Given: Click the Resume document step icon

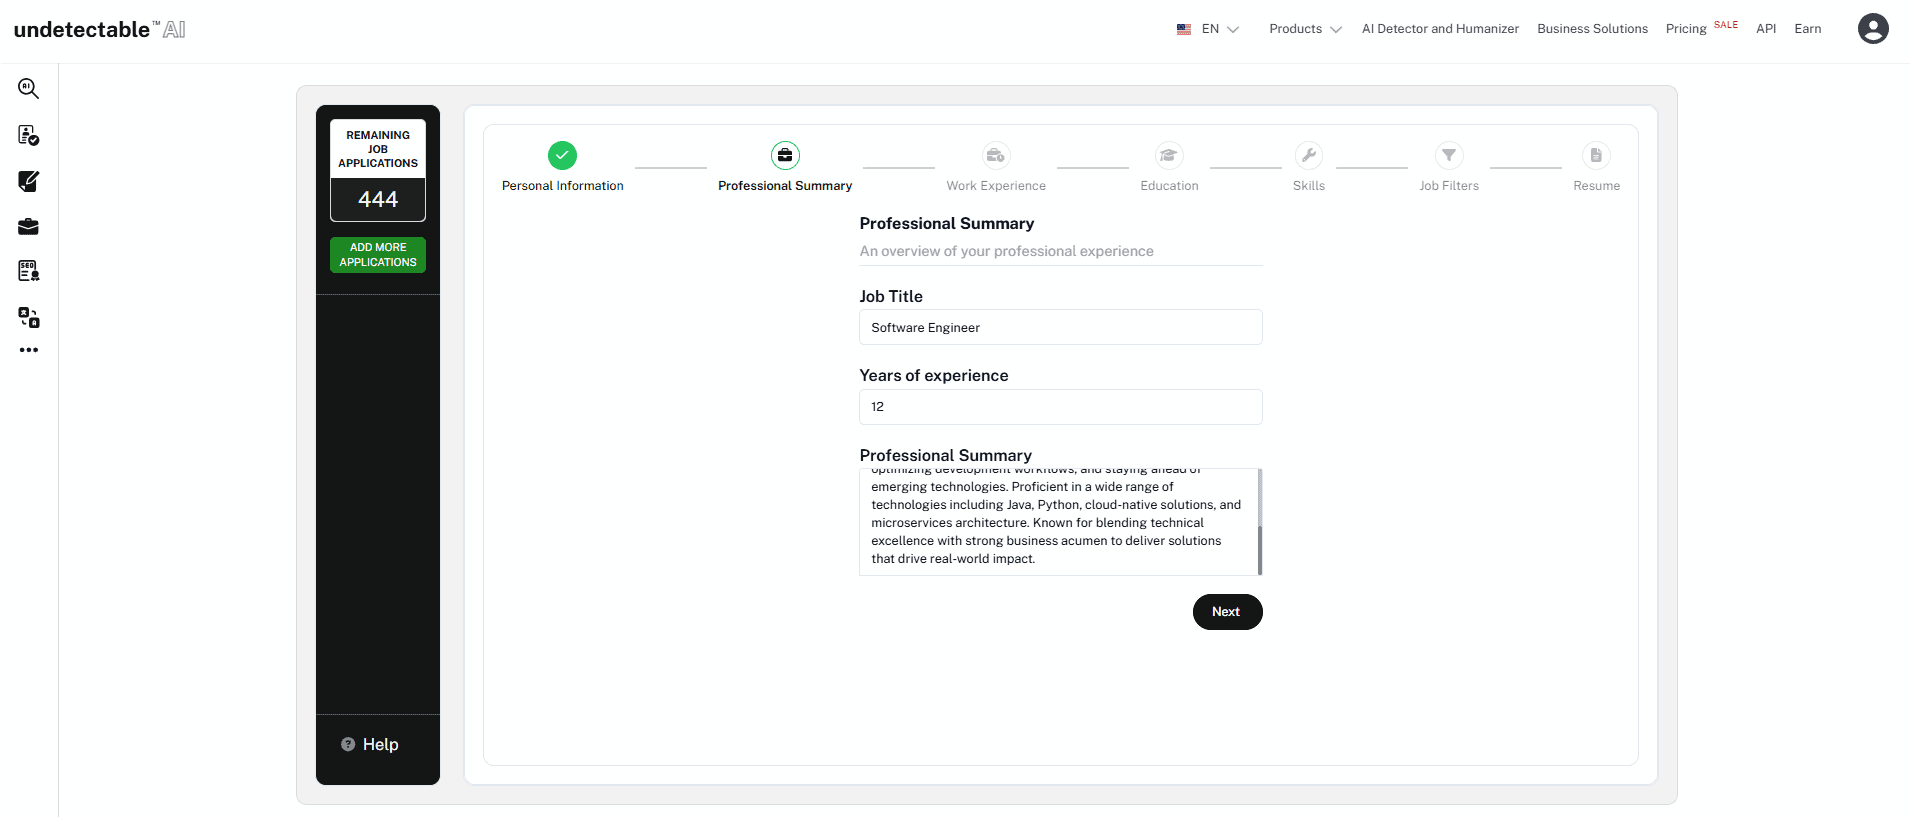Looking at the screenshot, I should [x=1596, y=155].
